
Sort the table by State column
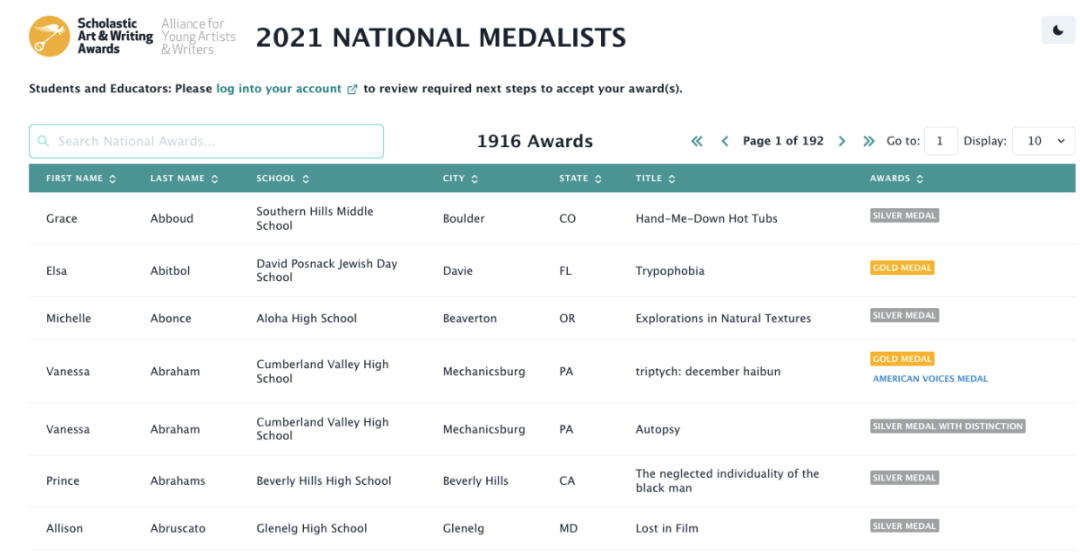[580, 179]
